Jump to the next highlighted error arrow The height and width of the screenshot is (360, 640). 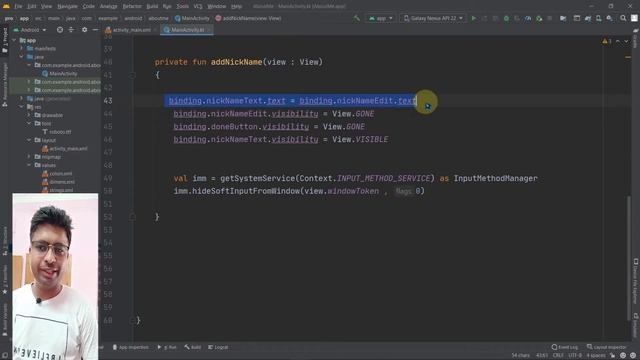[x=626, y=41]
